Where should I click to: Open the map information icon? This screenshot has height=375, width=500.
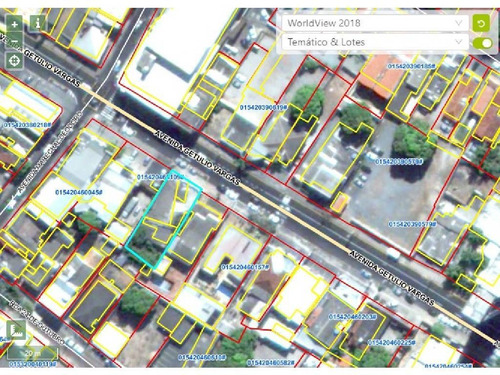[38, 23]
